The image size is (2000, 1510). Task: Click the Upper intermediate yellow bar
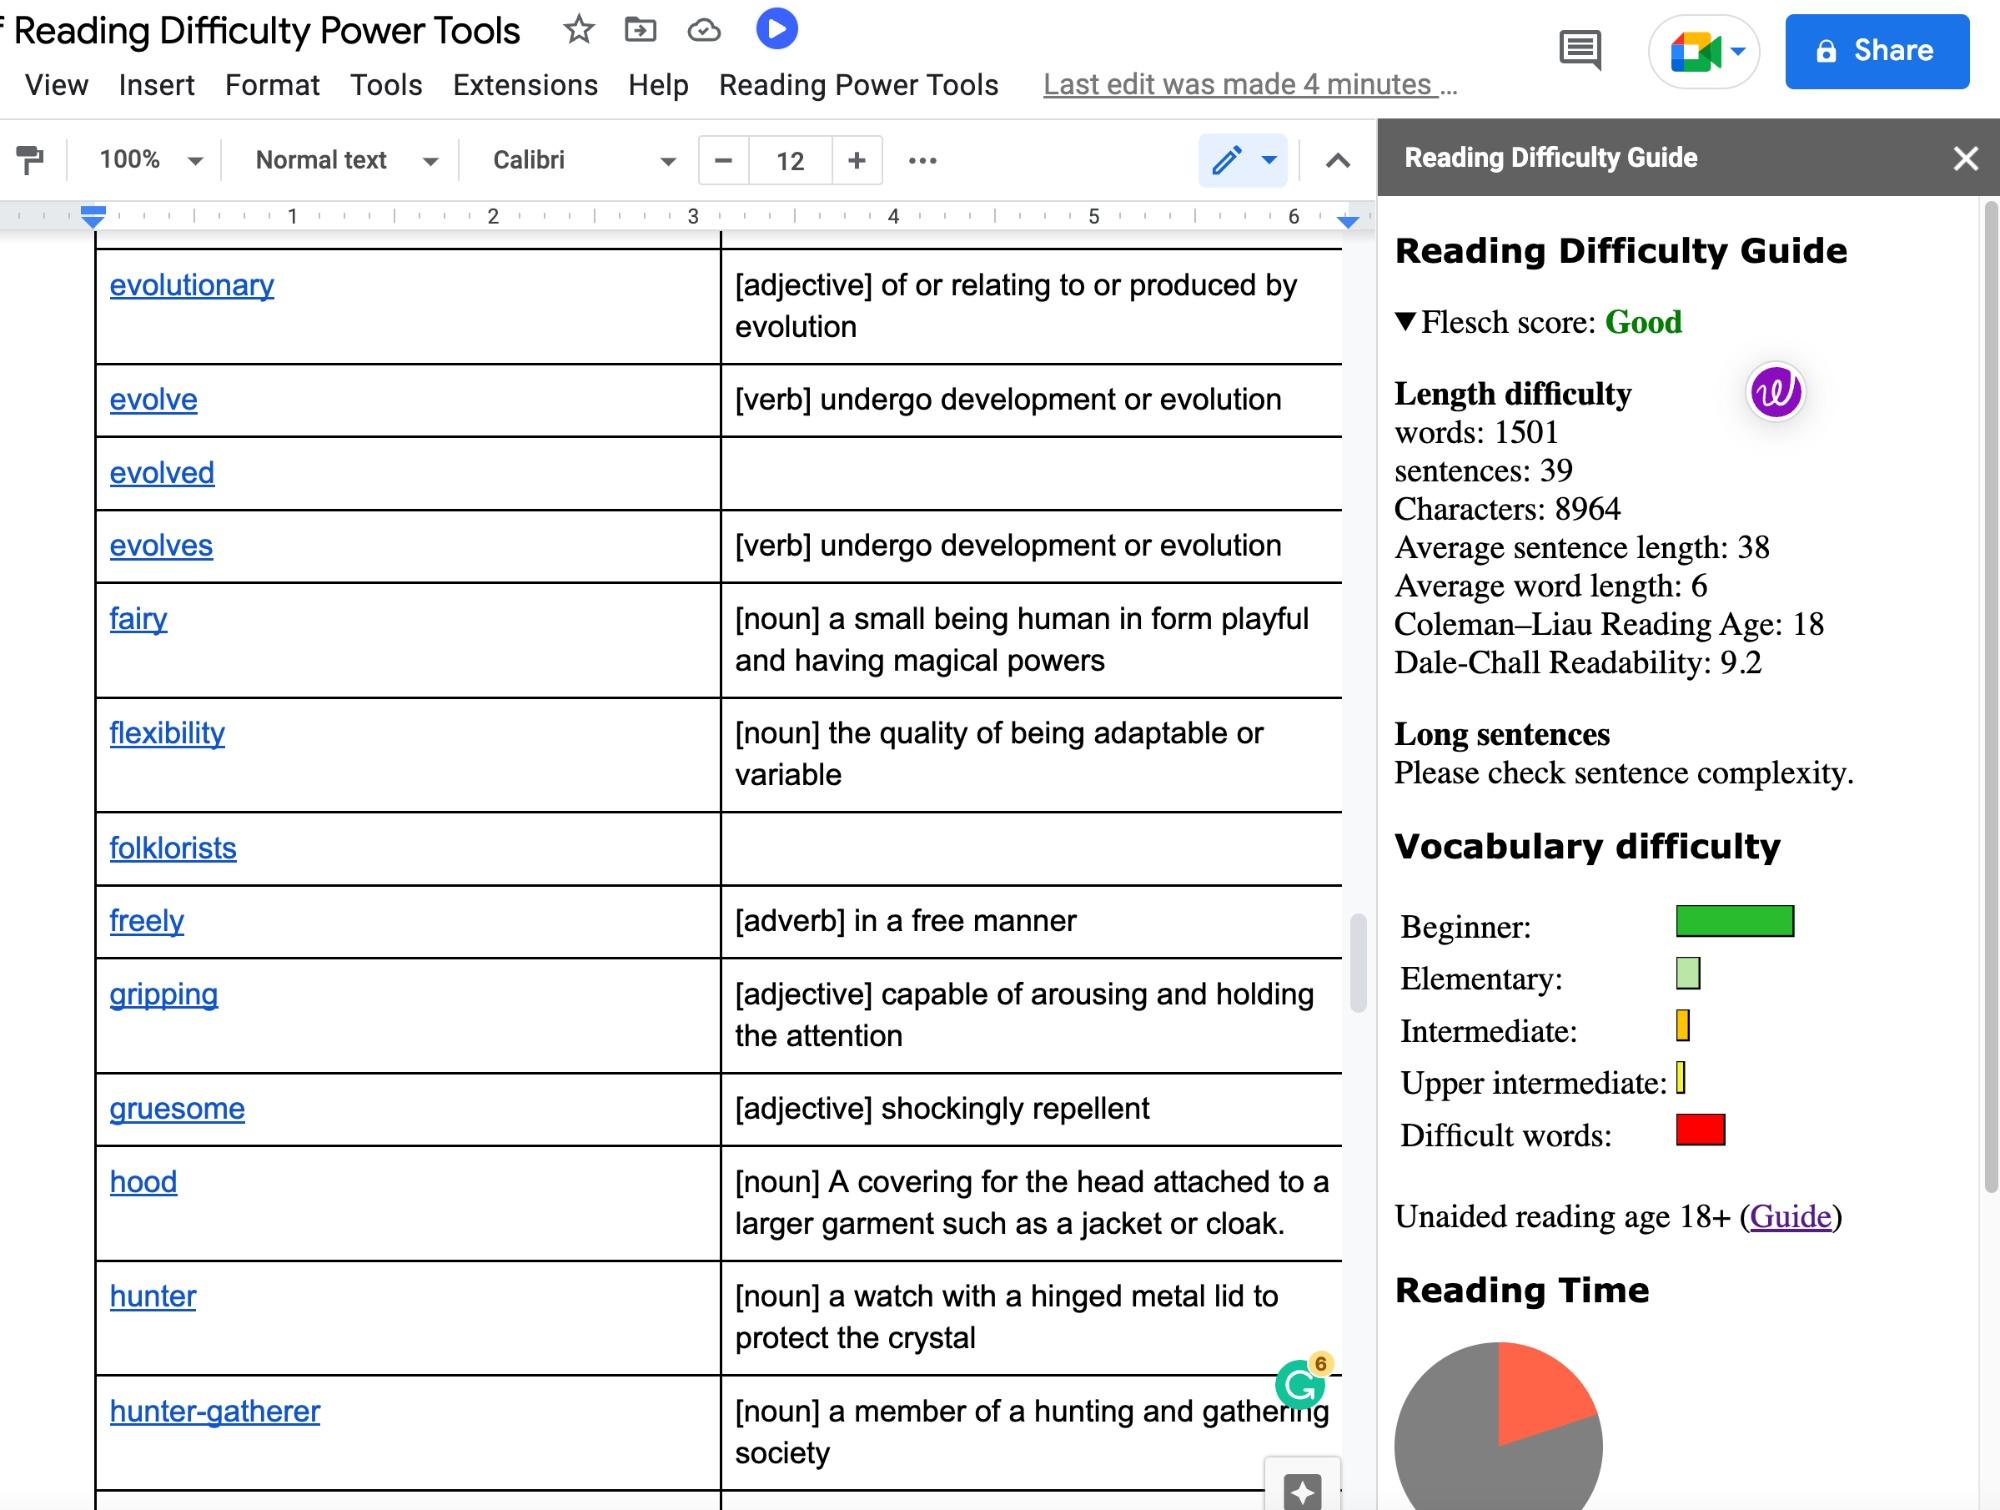1681,1078
